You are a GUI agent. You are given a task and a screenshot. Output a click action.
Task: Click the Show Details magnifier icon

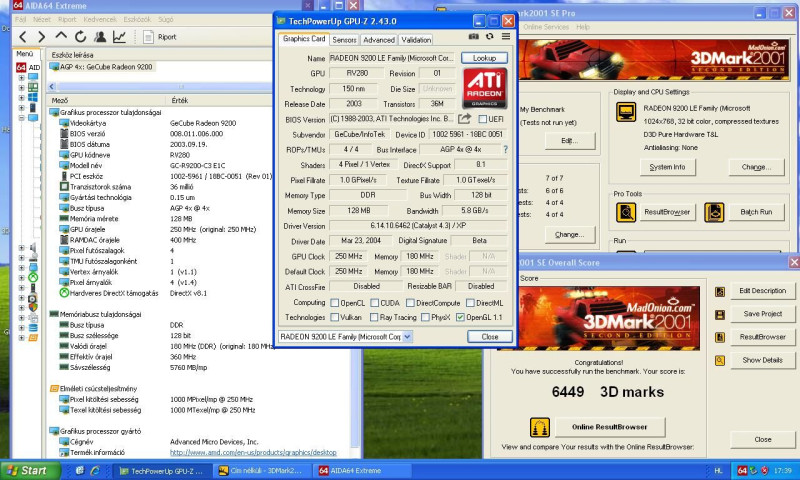[x=720, y=361]
